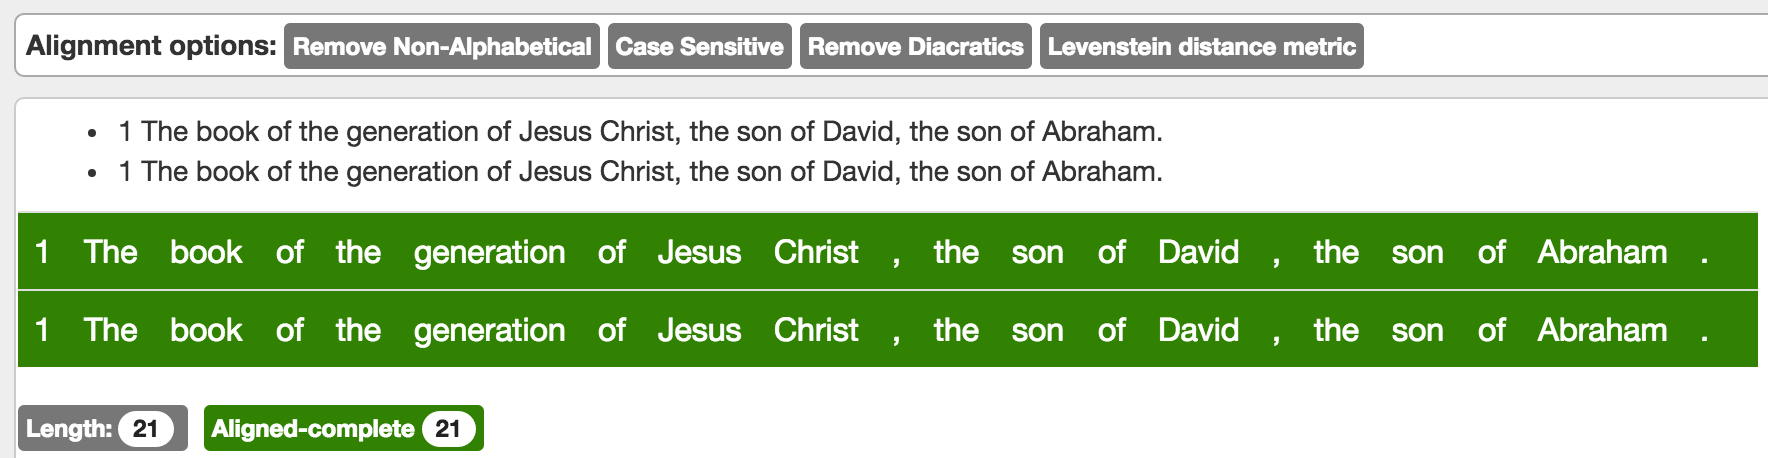Click capitalized "The" in the top aligned row
The width and height of the screenshot is (1768, 458).
pyautogui.click(x=110, y=252)
